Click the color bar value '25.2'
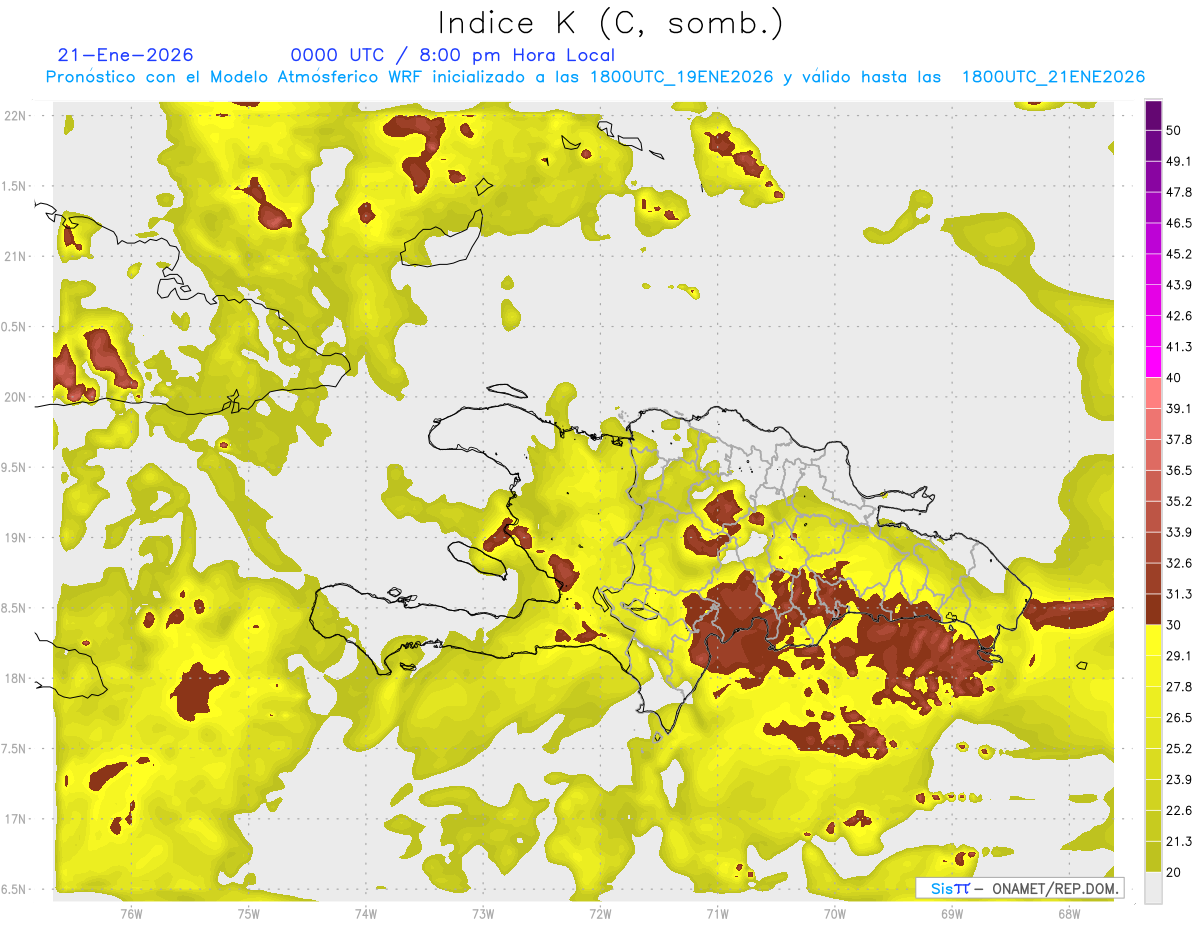The image size is (1200, 927). point(1178,749)
